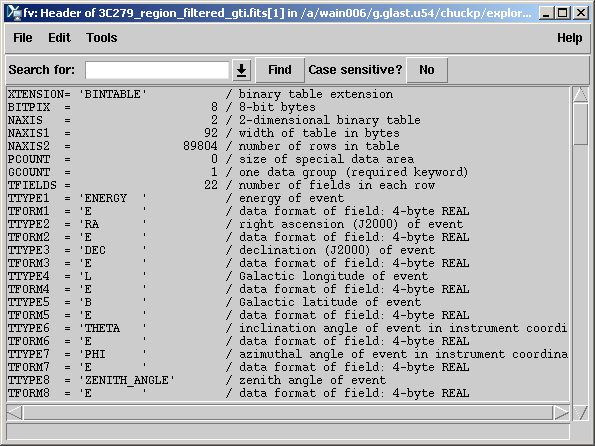Minimize the fv header window
This screenshot has width=595, height=446.
pyautogui.click(x=546, y=13)
